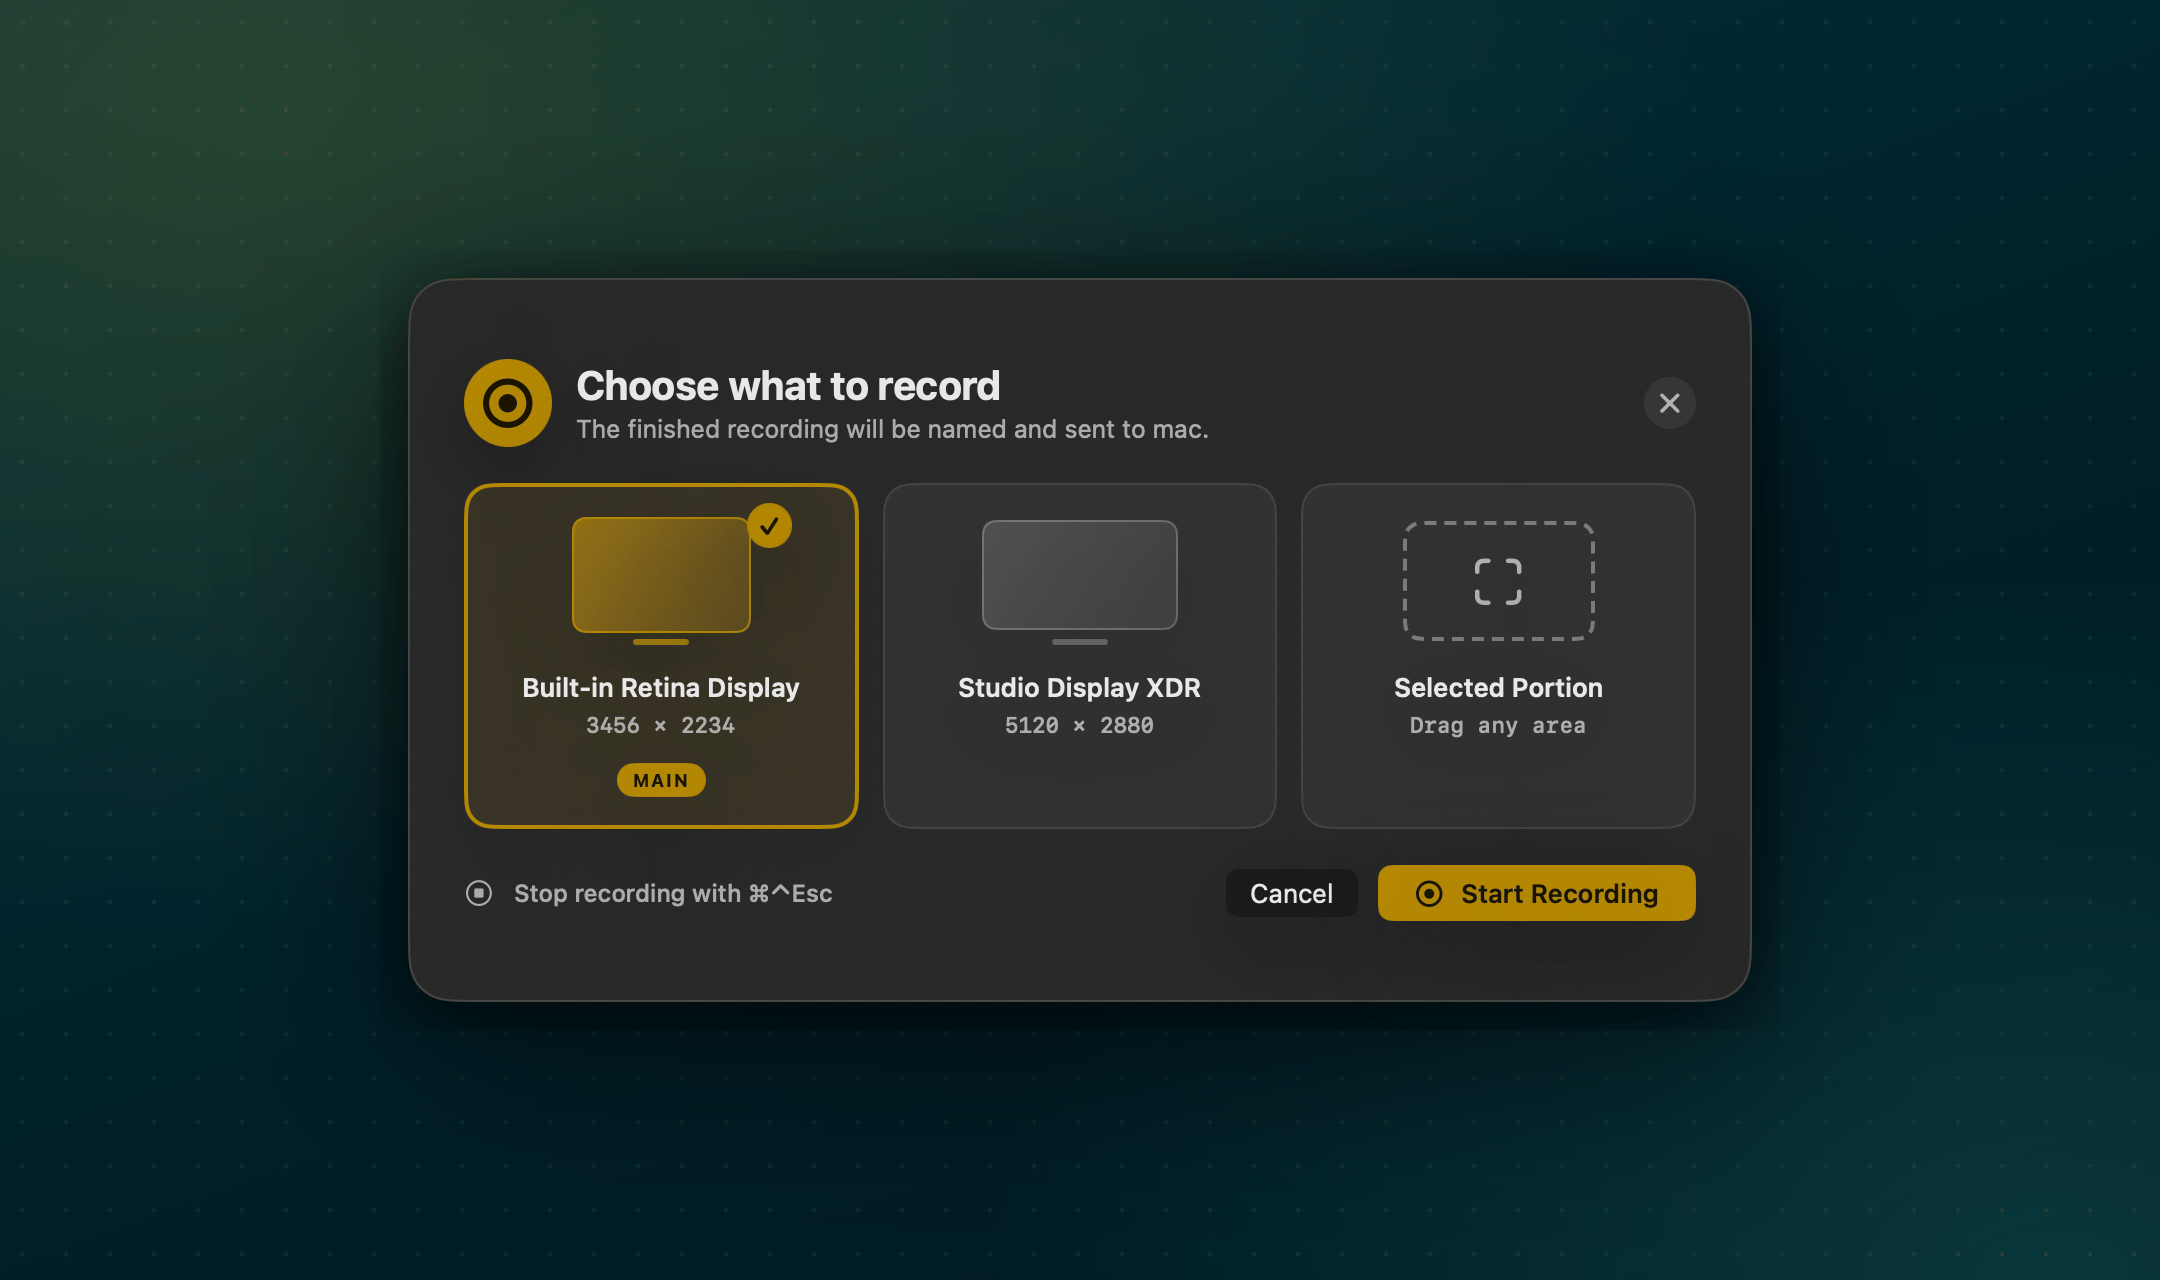Click the gold monitor thumbnail icon
Image resolution: width=2160 pixels, height=1280 pixels.
(x=661, y=580)
